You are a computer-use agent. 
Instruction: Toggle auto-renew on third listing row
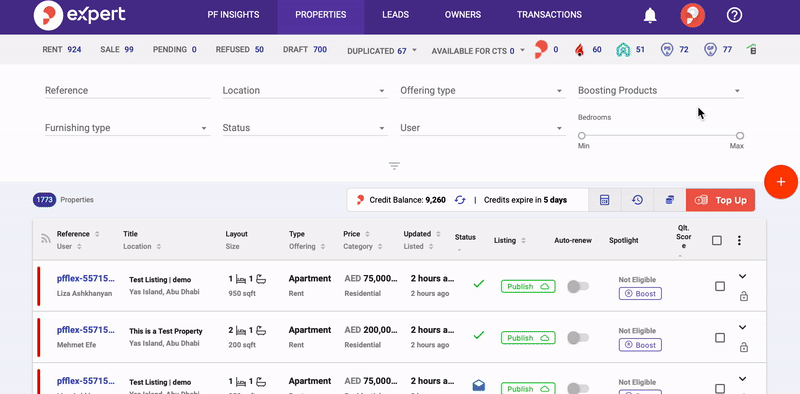tap(578, 388)
